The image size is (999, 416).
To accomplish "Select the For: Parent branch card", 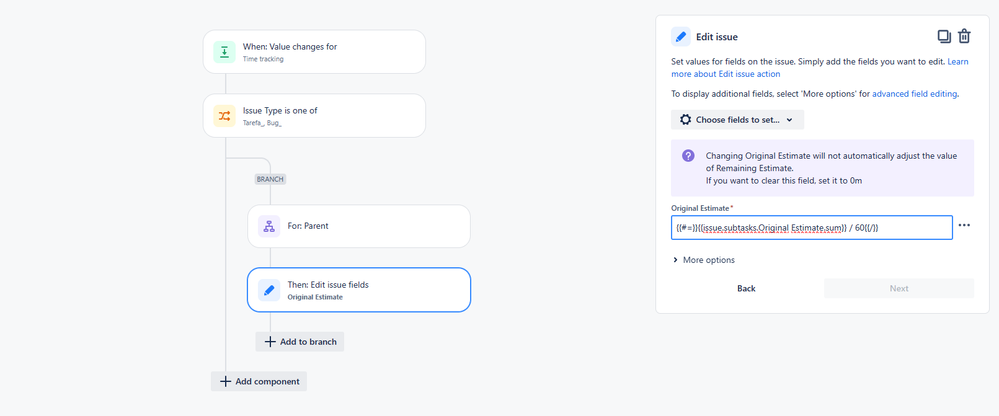I will coord(358,226).
